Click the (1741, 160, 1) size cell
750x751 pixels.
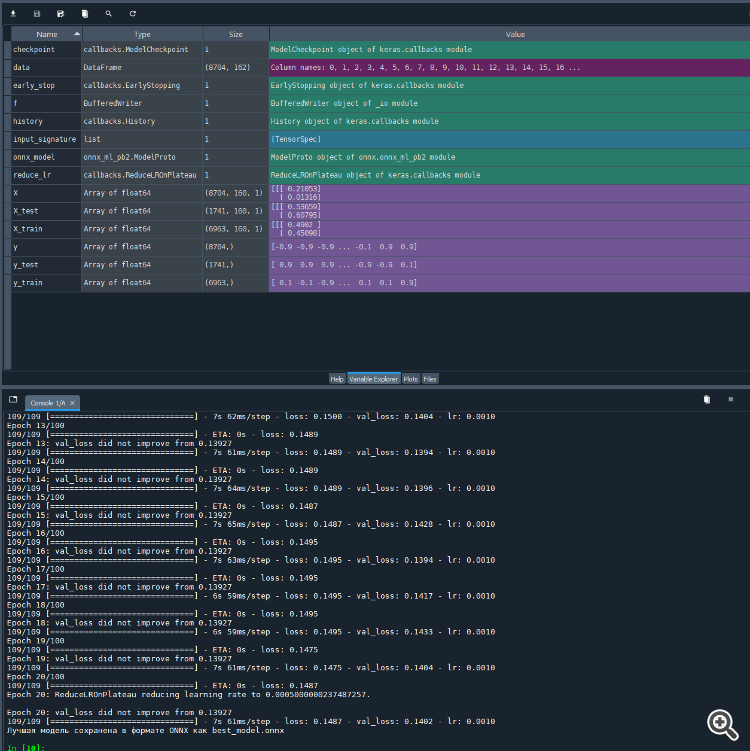(x=236, y=211)
